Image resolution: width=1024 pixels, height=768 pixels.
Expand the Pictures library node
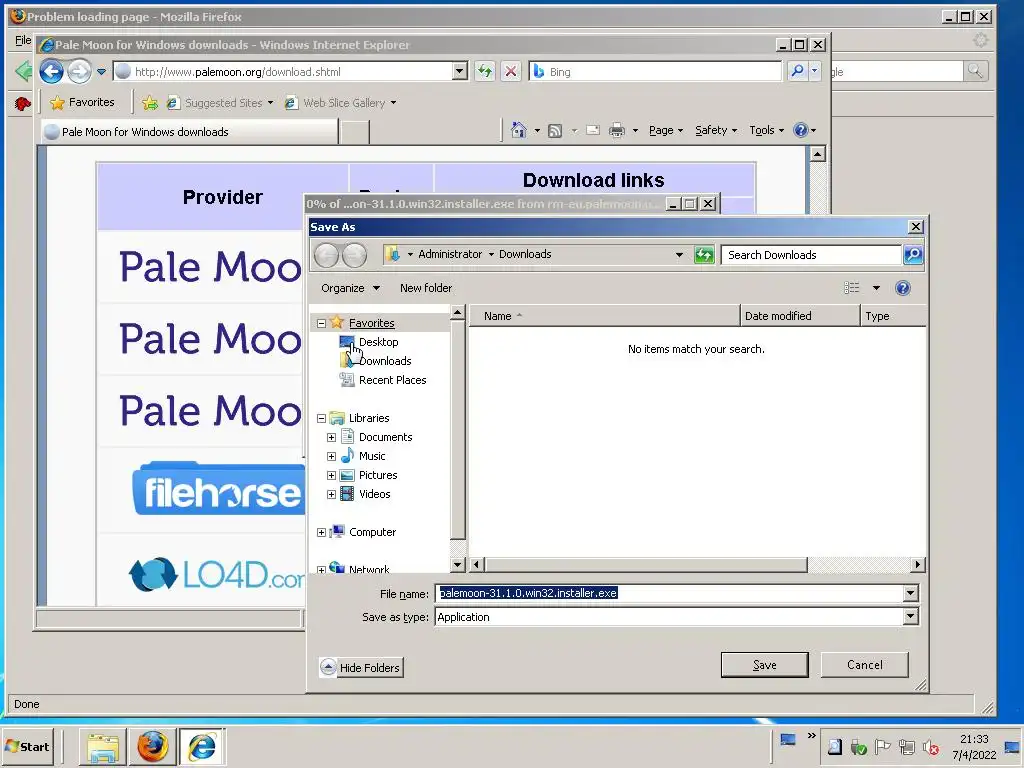[x=331, y=475]
